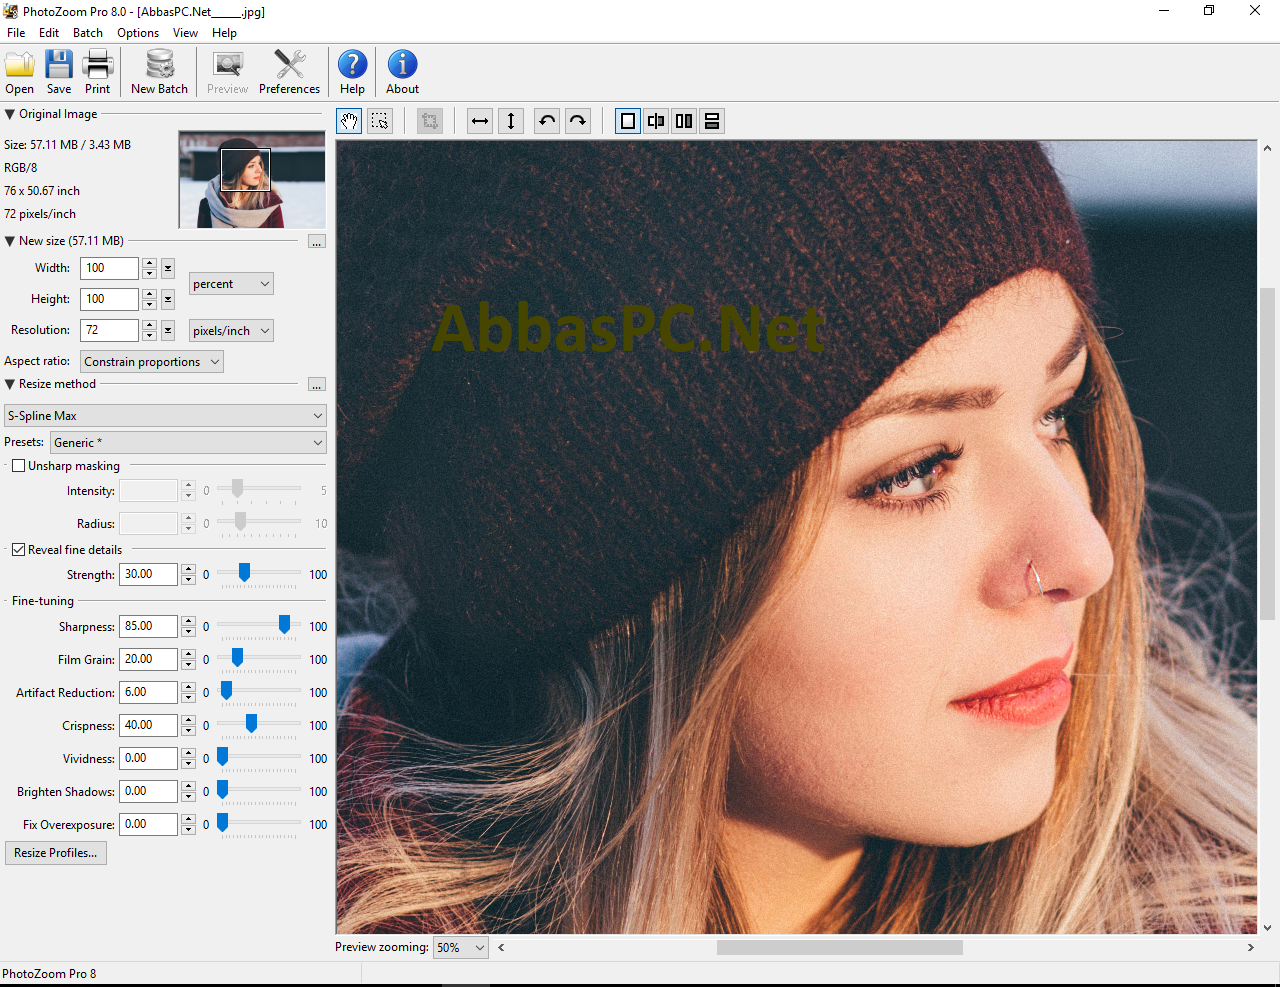Select the hand pan tool
Image resolution: width=1280 pixels, height=987 pixels.
pos(349,121)
